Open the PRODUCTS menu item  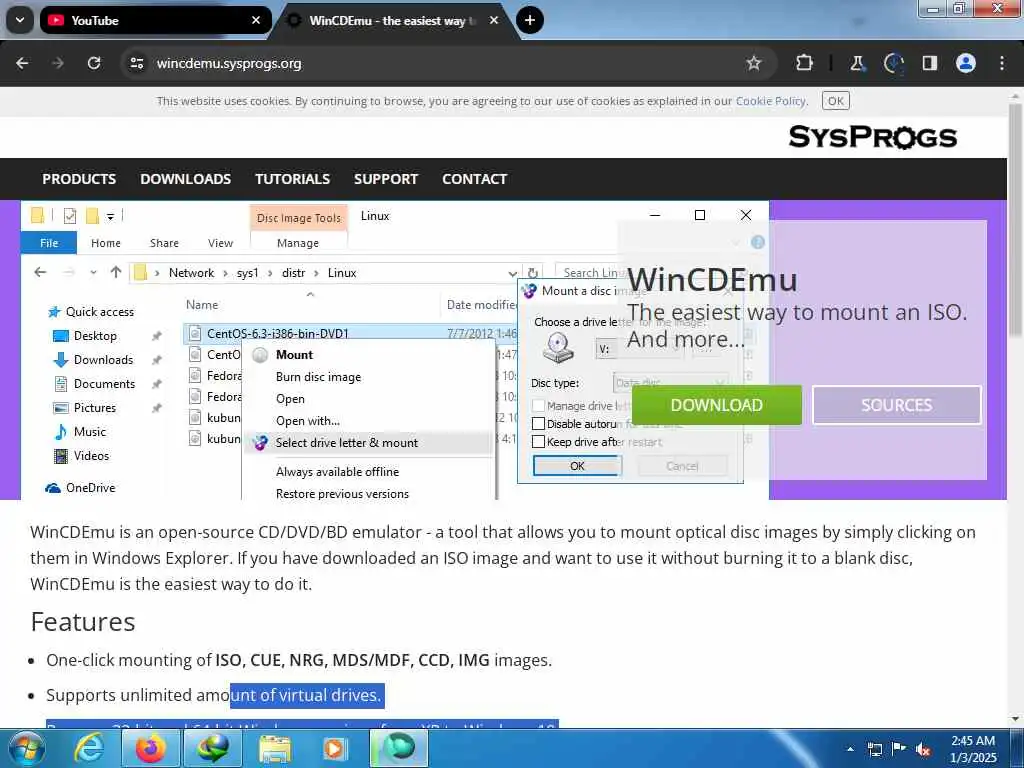79,179
